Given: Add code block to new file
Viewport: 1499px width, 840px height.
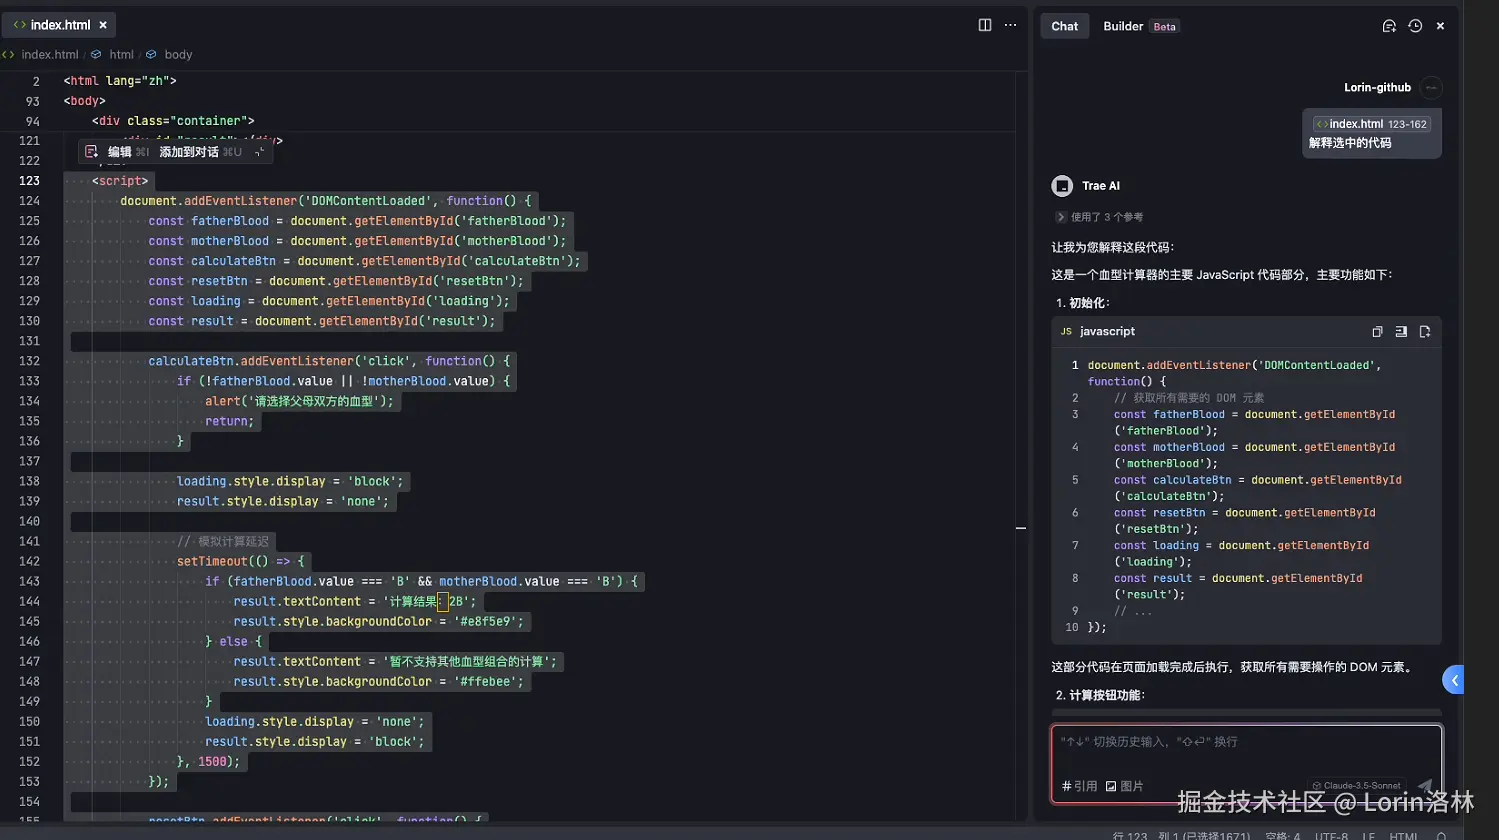Looking at the screenshot, I should (1425, 332).
